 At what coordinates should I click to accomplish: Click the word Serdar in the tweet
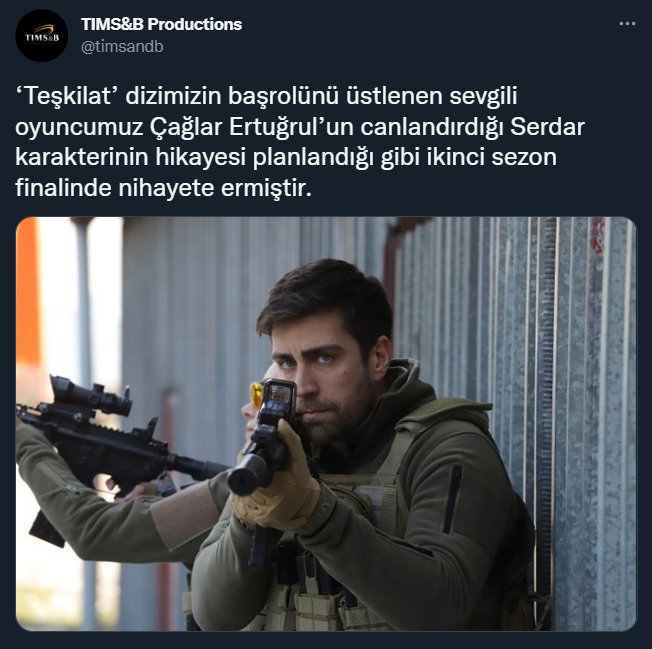point(547,127)
